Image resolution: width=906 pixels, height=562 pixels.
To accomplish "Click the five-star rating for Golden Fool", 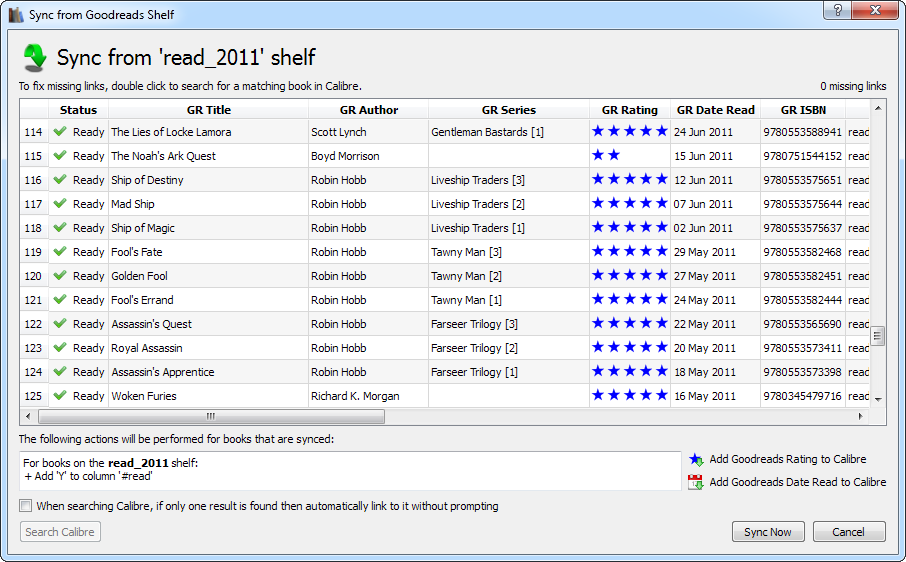I will [630, 276].
